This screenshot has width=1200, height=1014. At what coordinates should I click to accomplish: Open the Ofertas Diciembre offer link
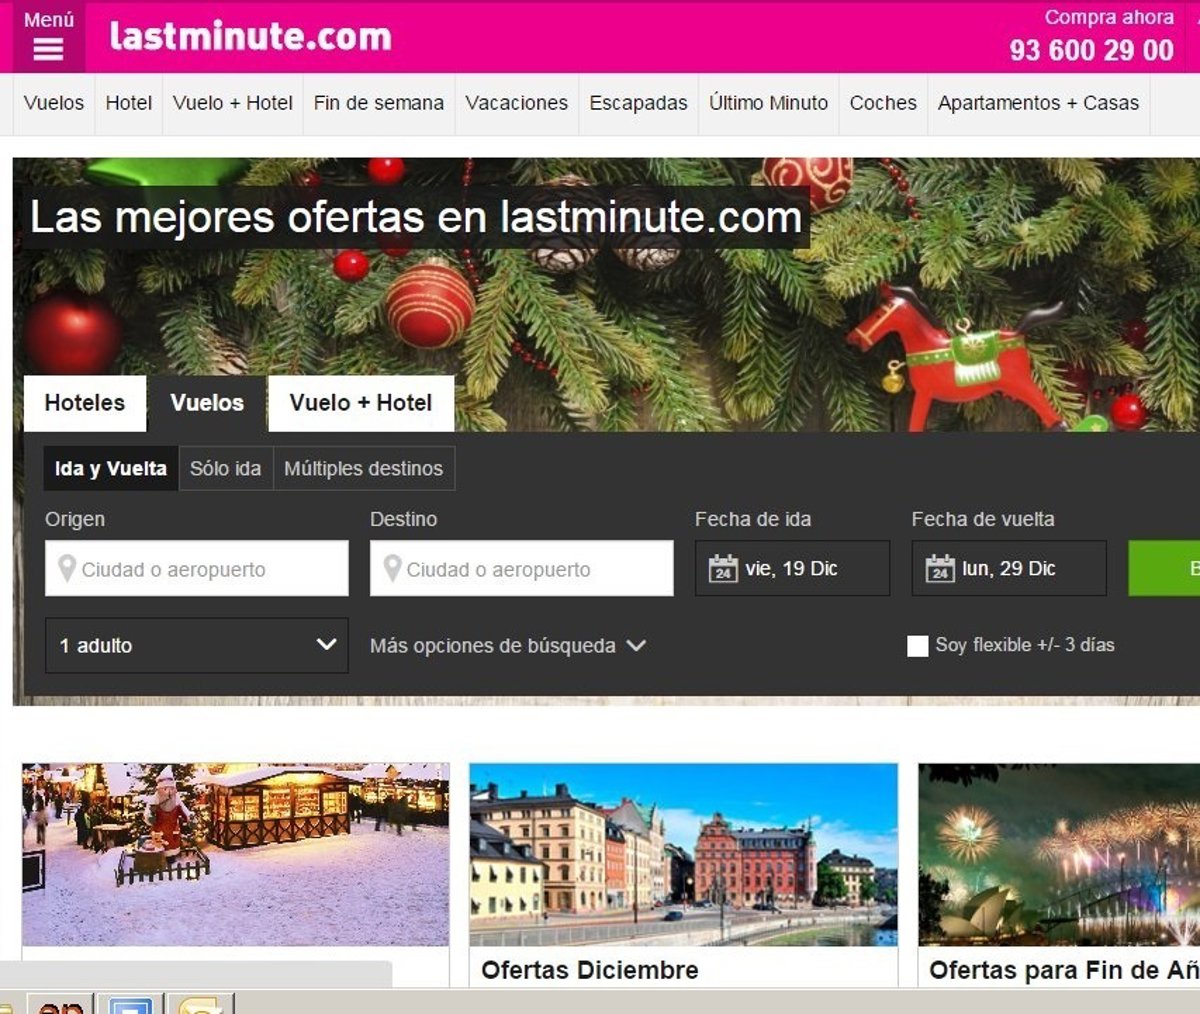[589, 969]
